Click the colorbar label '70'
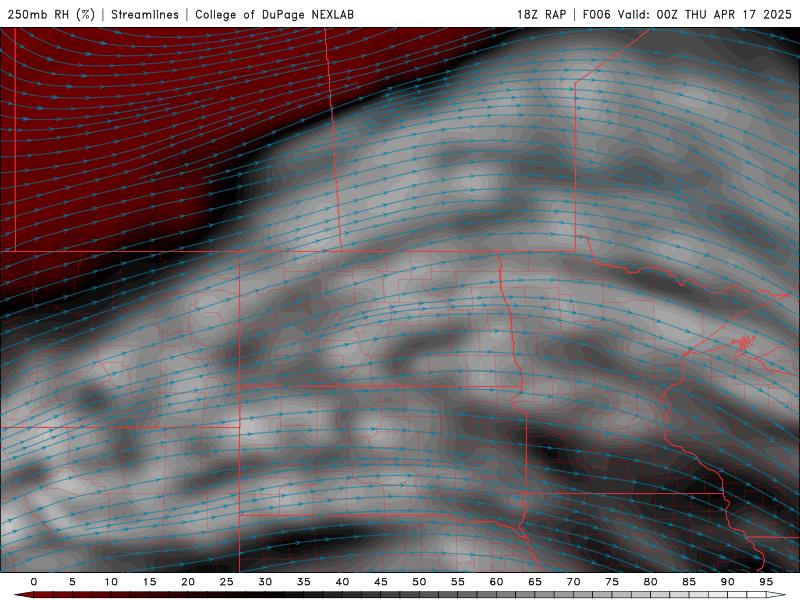The image size is (800, 600). [x=573, y=582]
